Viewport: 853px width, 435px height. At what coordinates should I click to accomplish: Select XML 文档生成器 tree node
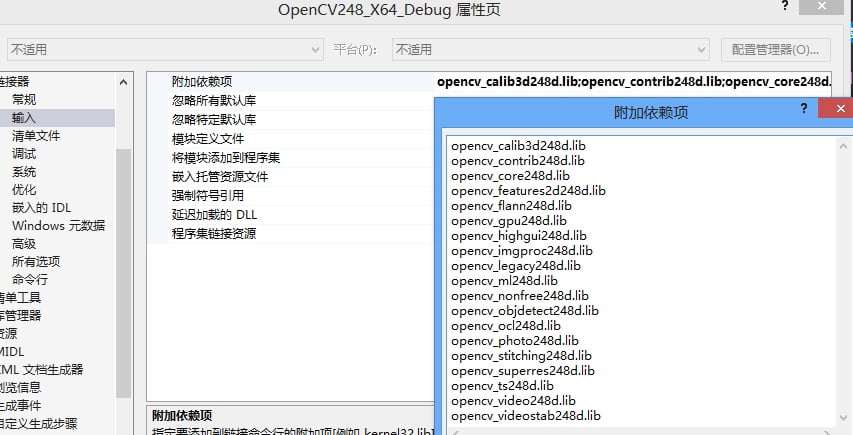tap(41, 369)
